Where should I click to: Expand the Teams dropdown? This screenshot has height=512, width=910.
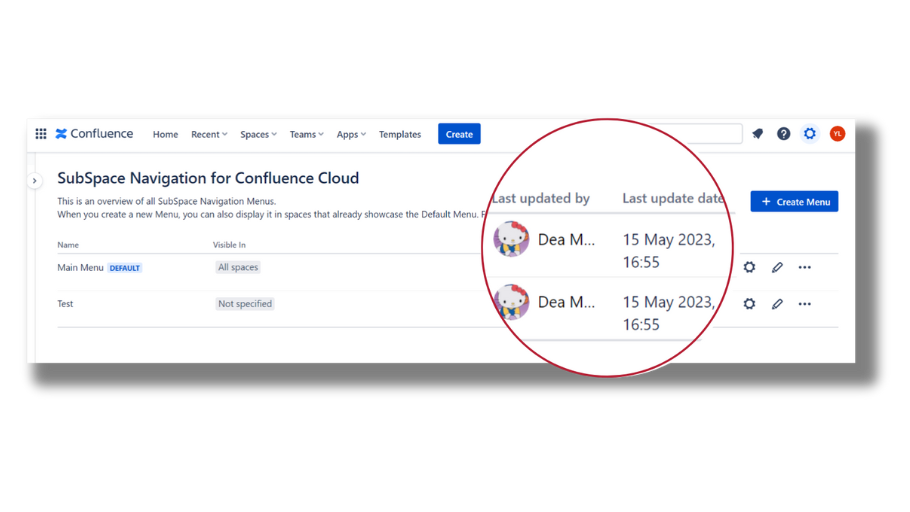pos(306,135)
